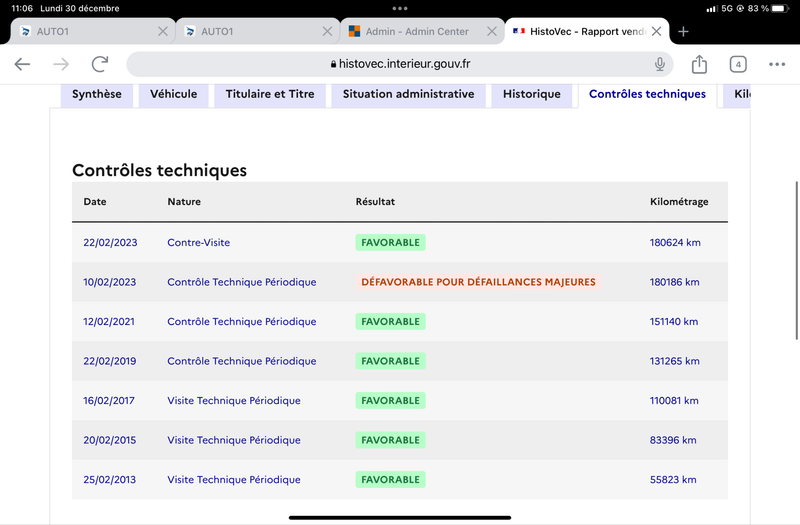This screenshot has width=800, height=525.
Task: Tap the microphone icon in the address bar
Action: pyautogui.click(x=660, y=64)
